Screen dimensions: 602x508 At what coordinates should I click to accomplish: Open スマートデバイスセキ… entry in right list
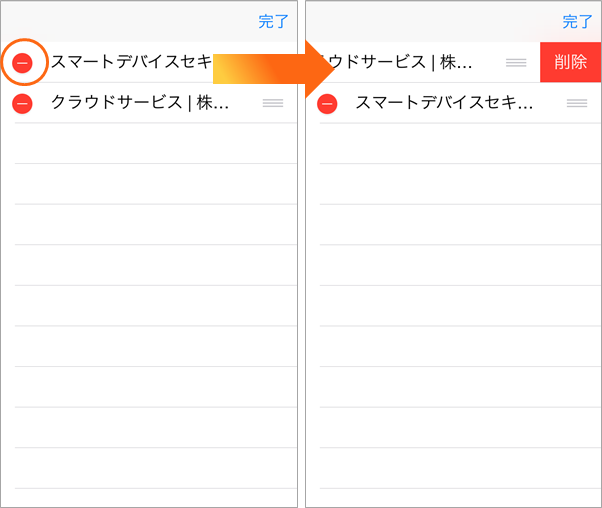click(x=444, y=103)
